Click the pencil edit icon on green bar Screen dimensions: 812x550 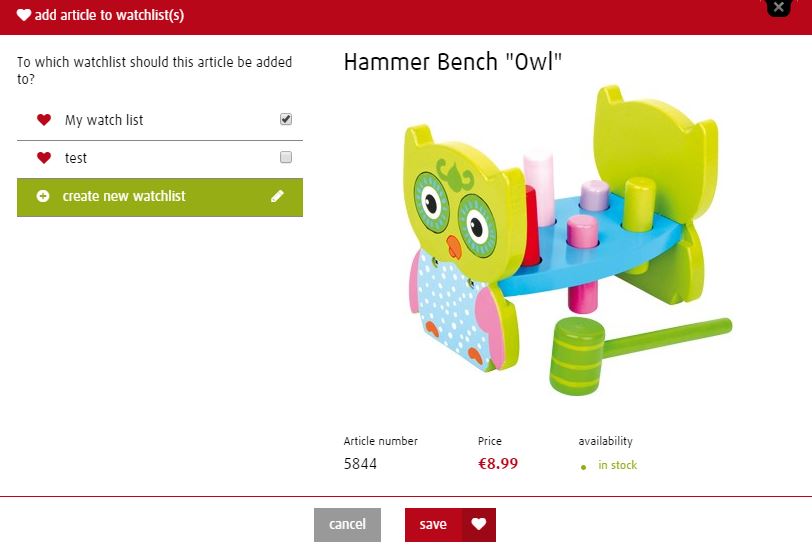coord(277,196)
